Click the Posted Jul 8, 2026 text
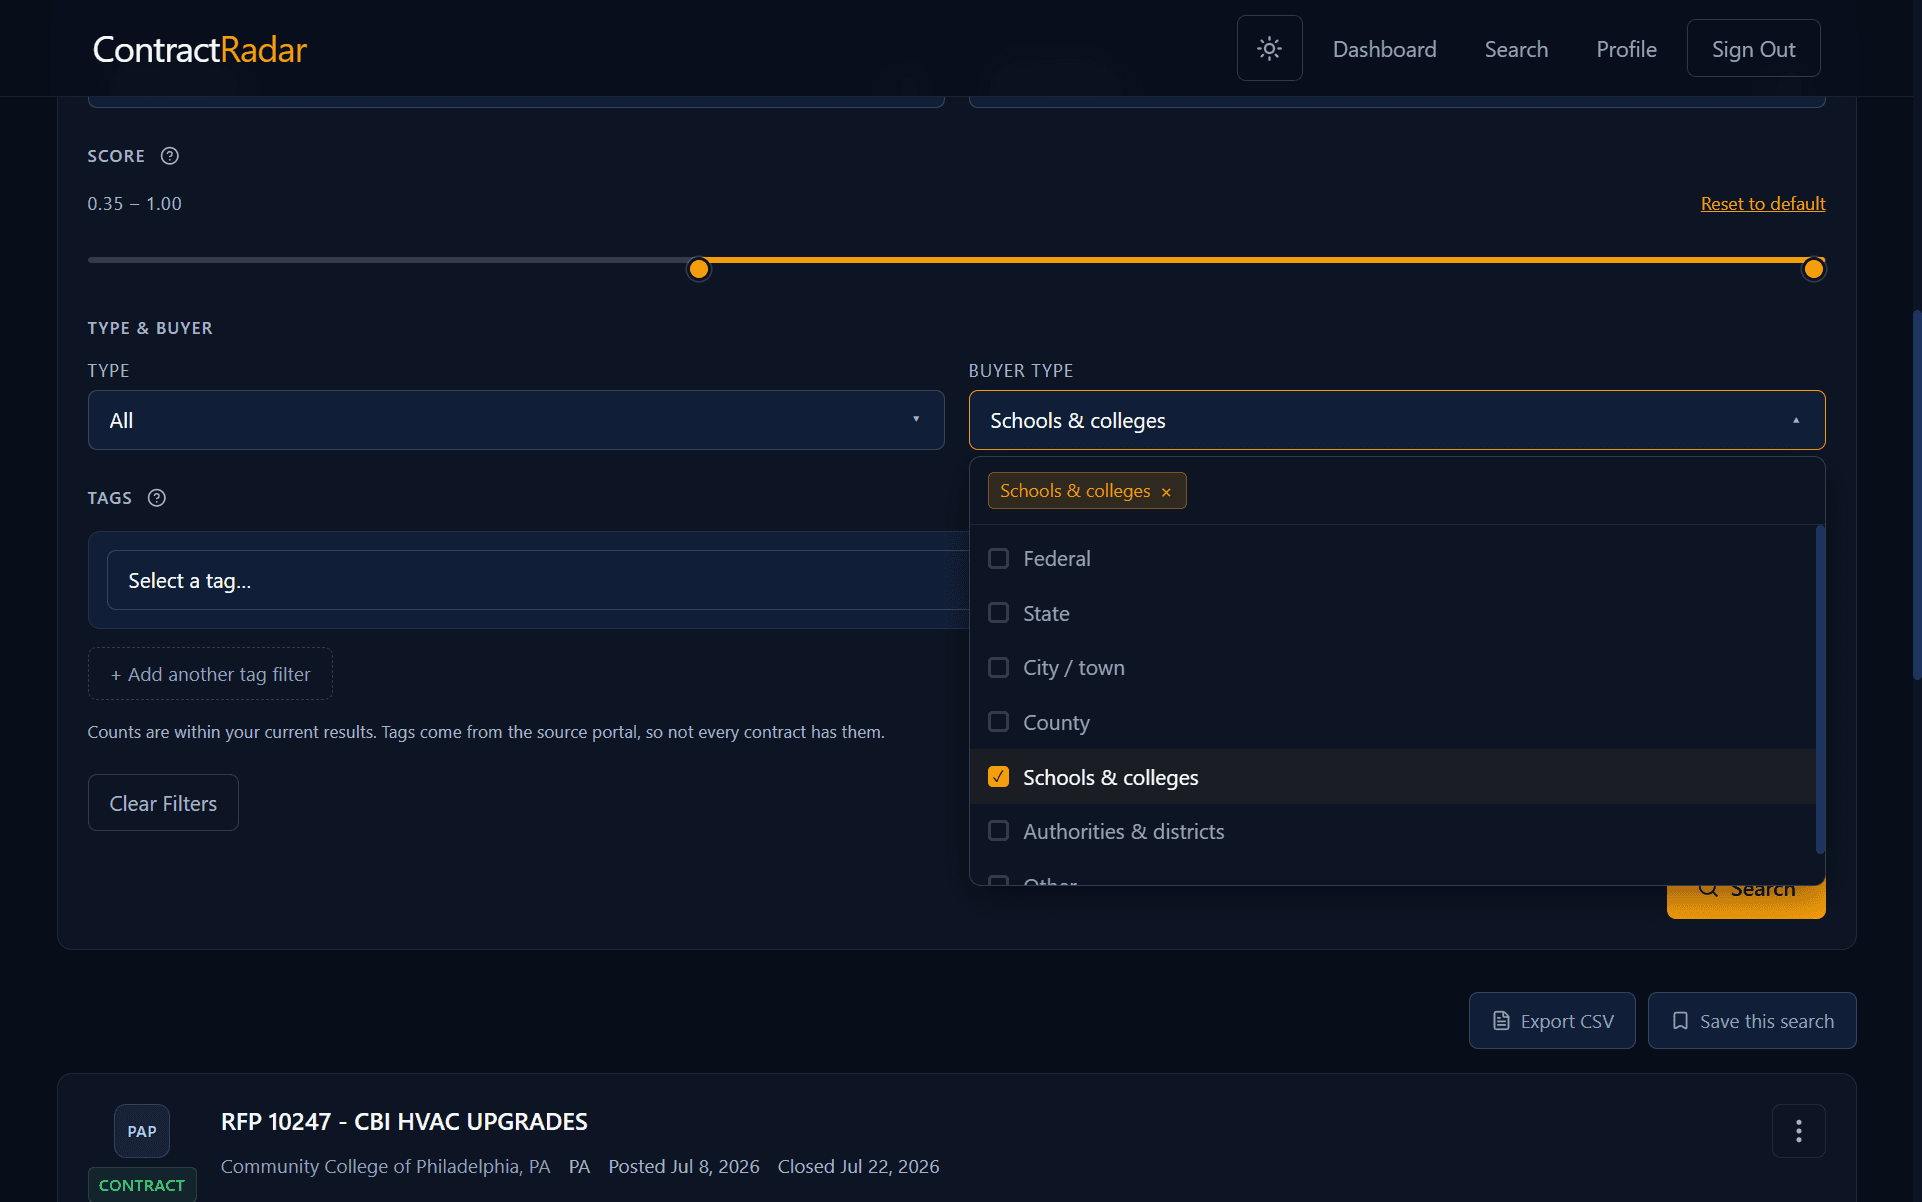Screen dimensions: 1922x1202 click(684, 1167)
